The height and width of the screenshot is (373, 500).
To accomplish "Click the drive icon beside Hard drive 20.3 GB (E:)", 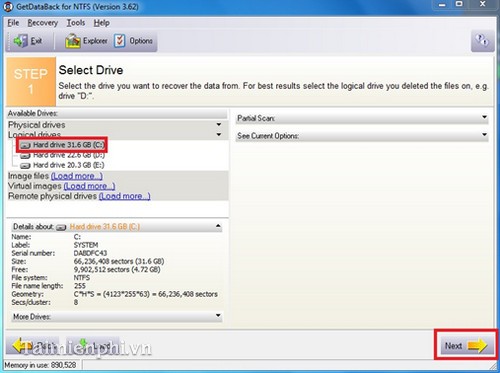I will 25,165.
